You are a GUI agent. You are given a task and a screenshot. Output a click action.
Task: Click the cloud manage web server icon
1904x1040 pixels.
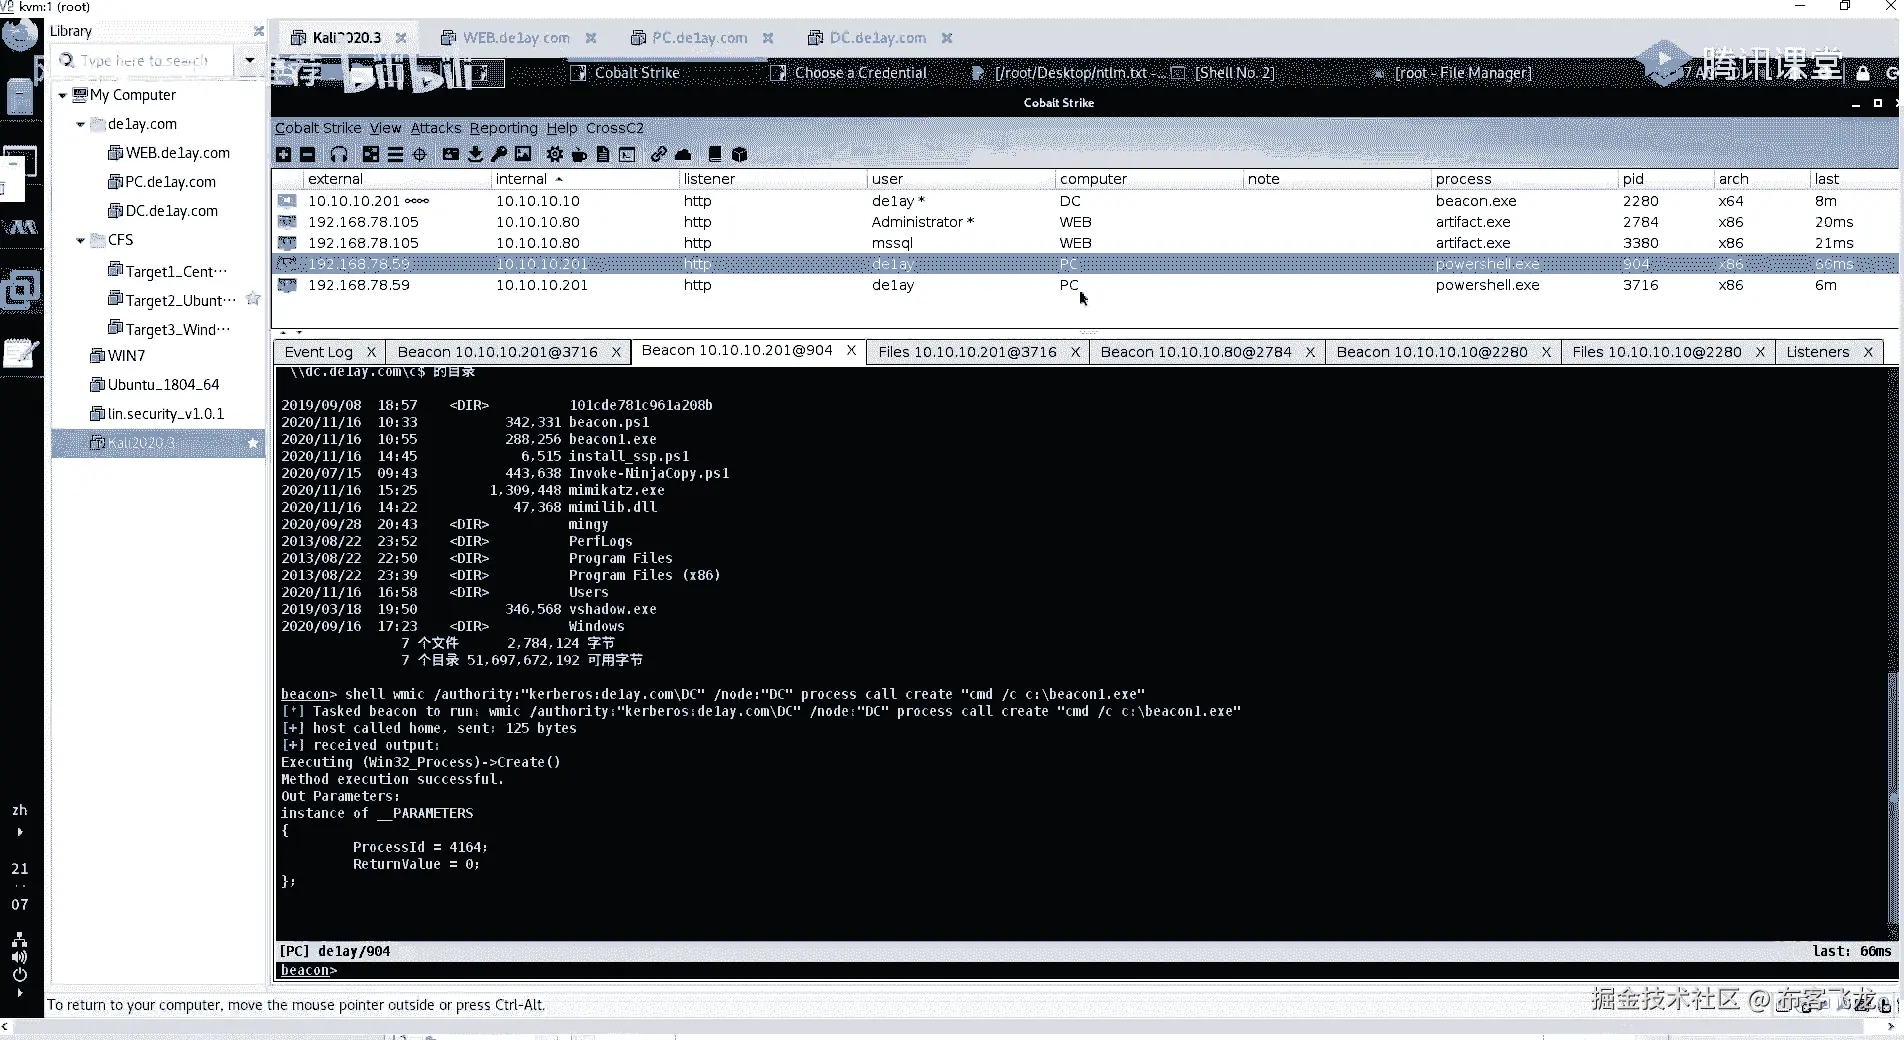pos(683,154)
